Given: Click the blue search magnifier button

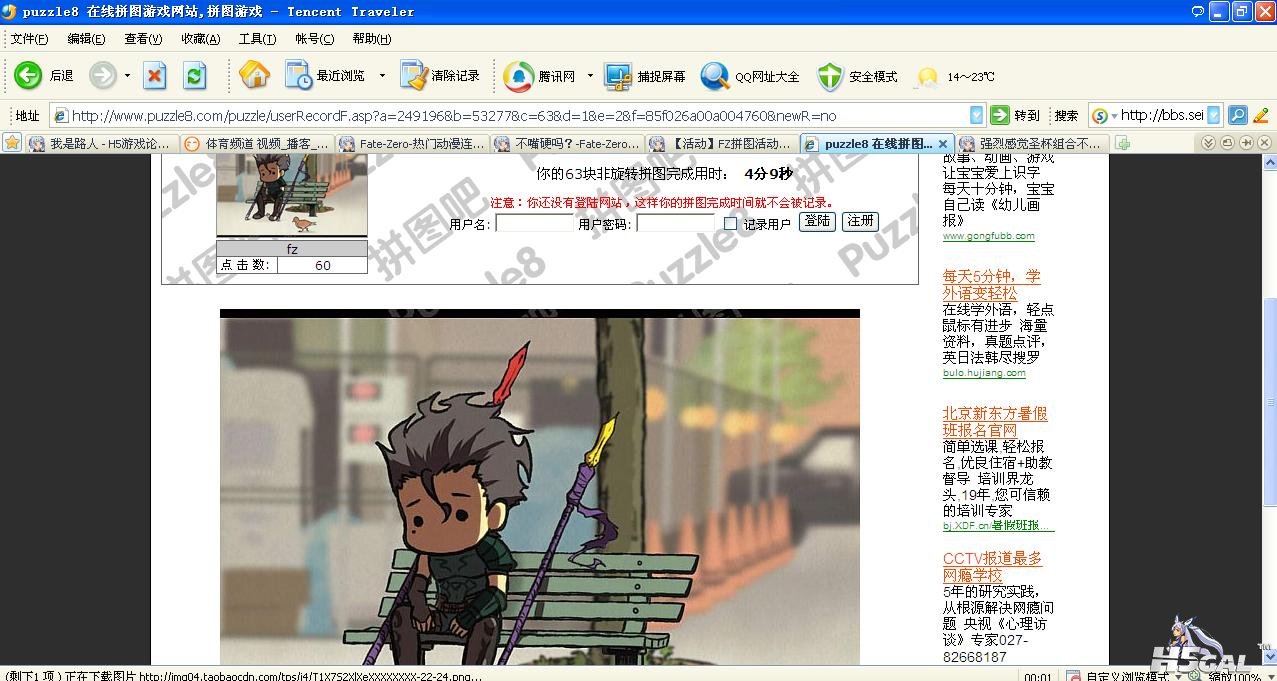Looking at the screenshot, I should coord(1237,115).
